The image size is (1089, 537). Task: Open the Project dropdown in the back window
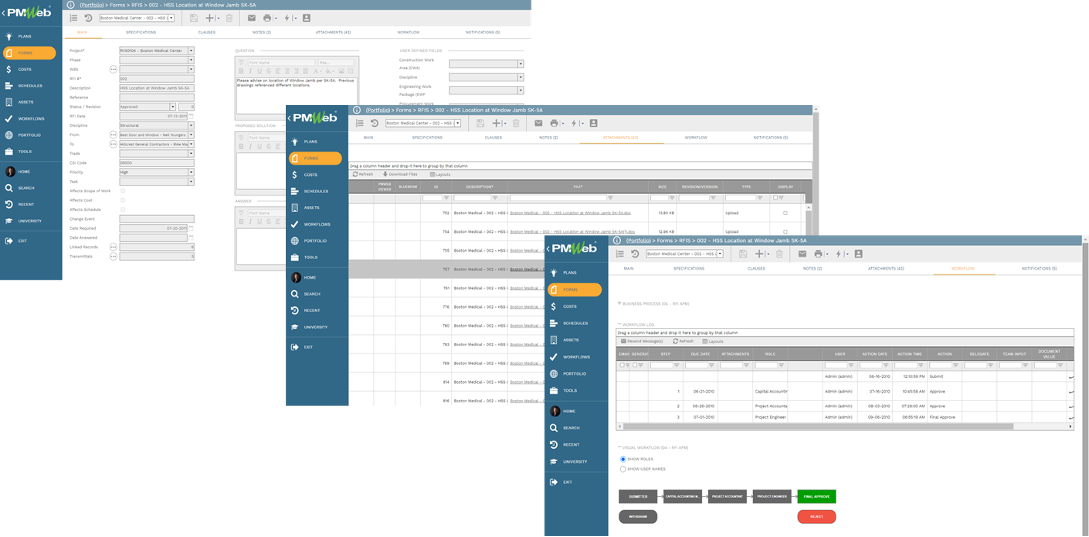(x=191, y=50)
